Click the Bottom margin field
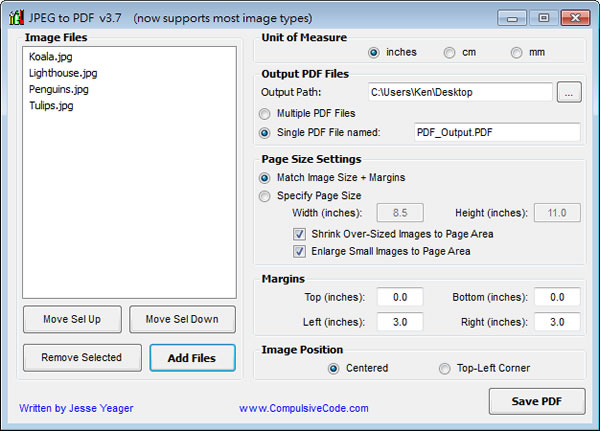The width and height of the screenshot is (600, 431). [x=557, y=297]
